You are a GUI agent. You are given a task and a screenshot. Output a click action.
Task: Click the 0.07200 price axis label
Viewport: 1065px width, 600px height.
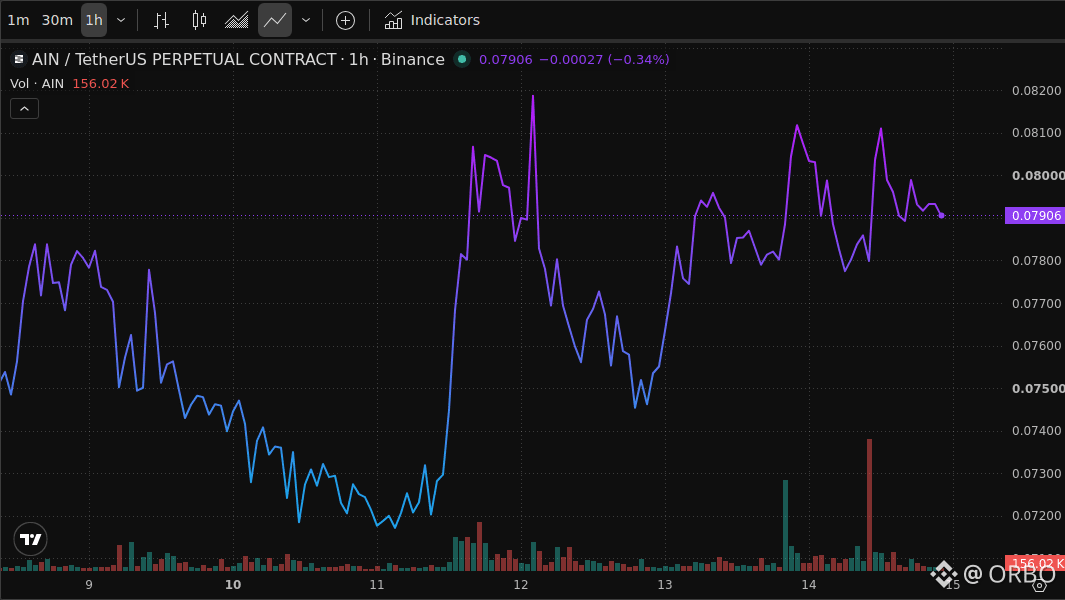(x=1036, y=515)
